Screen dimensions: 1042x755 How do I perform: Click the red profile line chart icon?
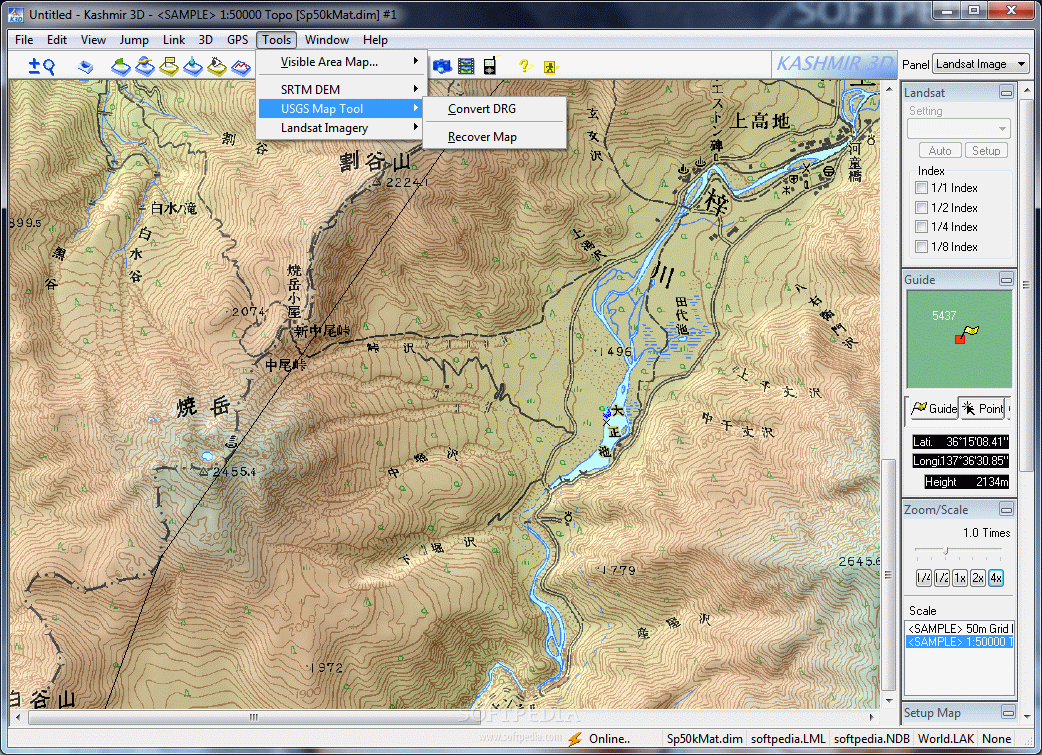241,66
